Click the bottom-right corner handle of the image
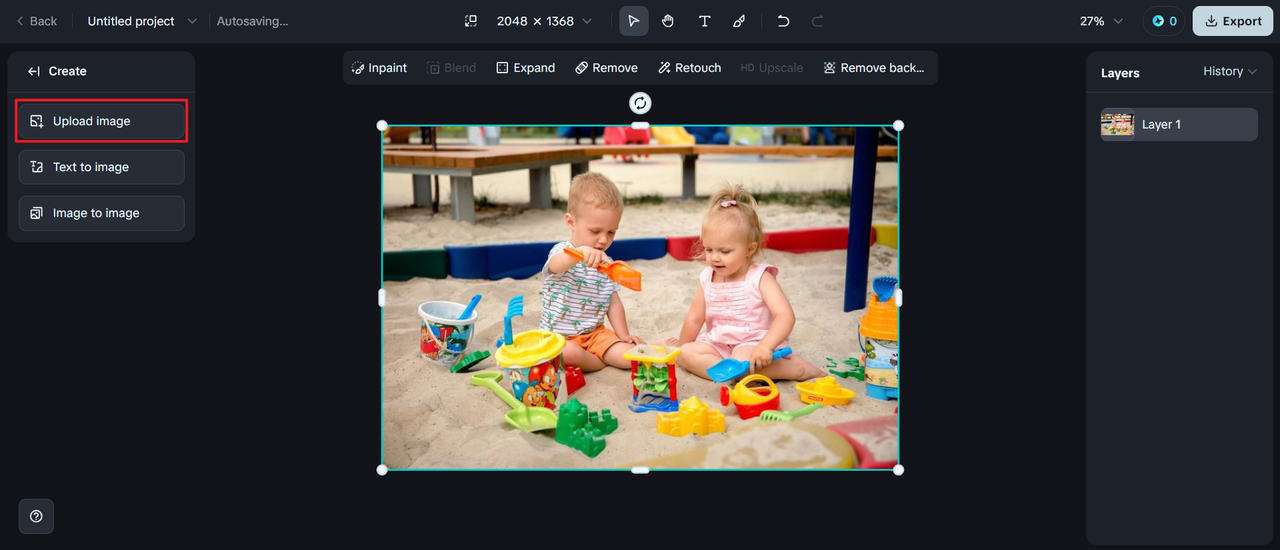 pos(898,470)
